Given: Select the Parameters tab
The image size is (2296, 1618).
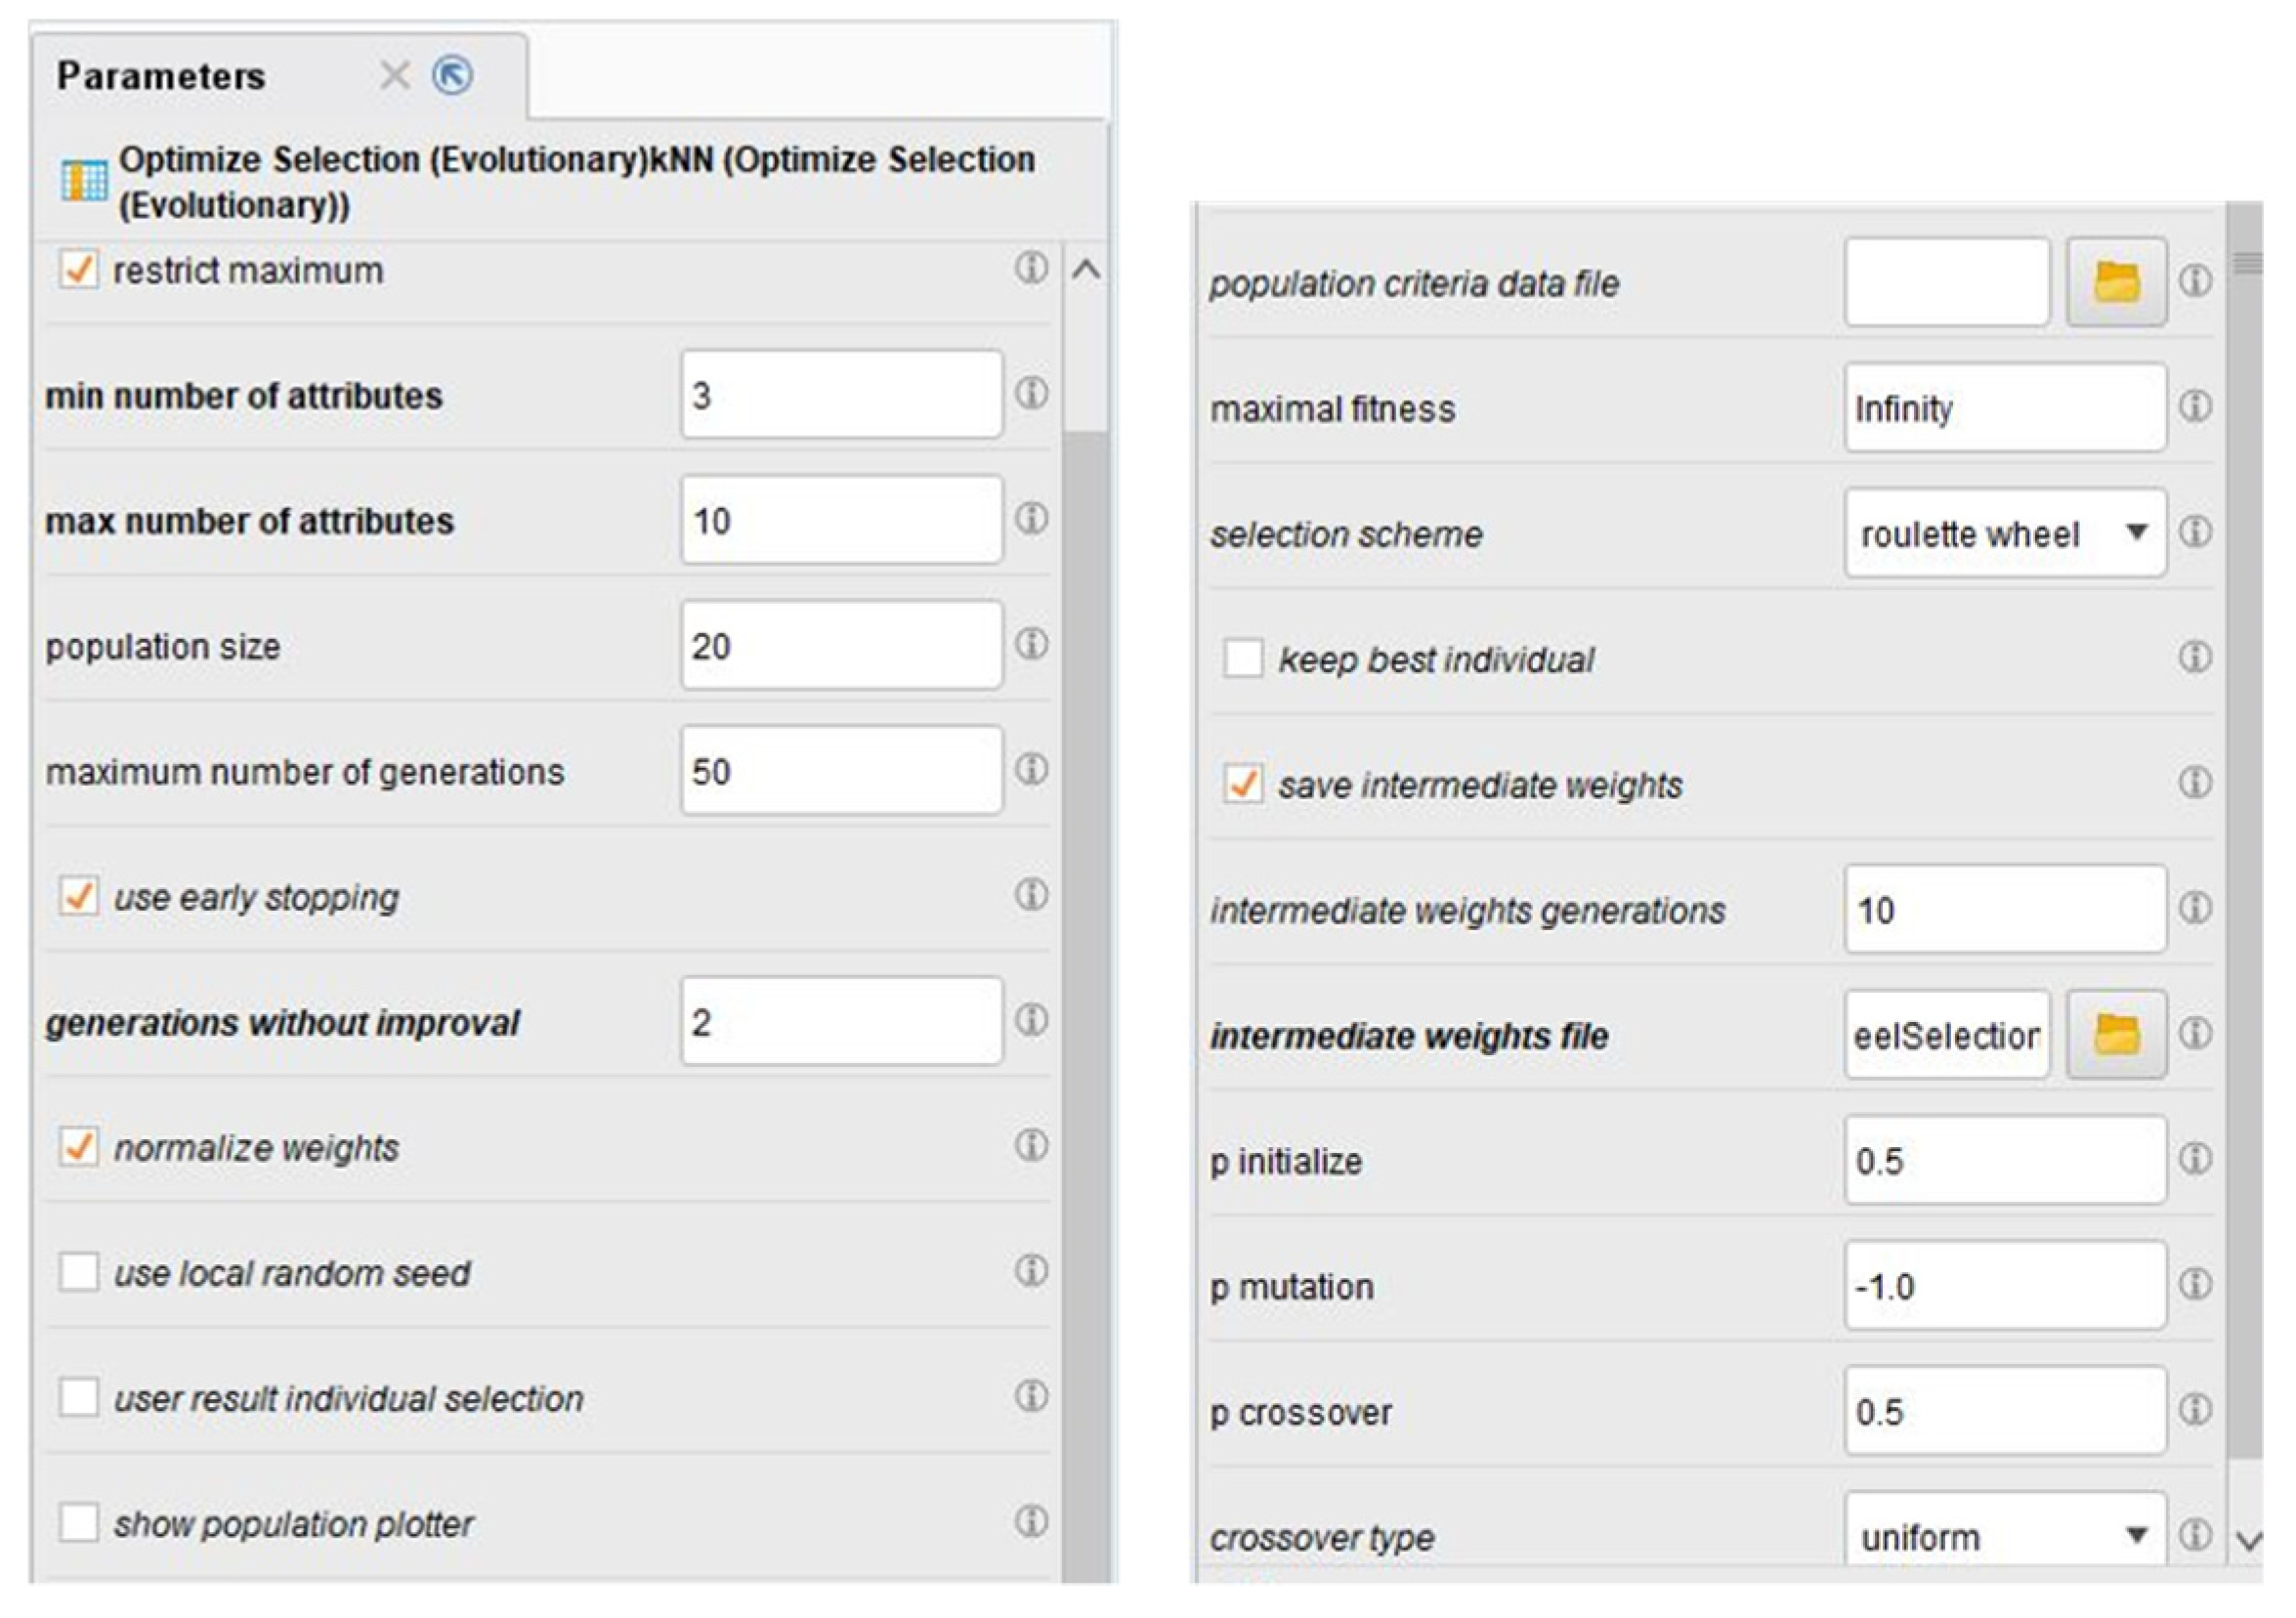Looking at the screenshot, I should pos(162,76).
